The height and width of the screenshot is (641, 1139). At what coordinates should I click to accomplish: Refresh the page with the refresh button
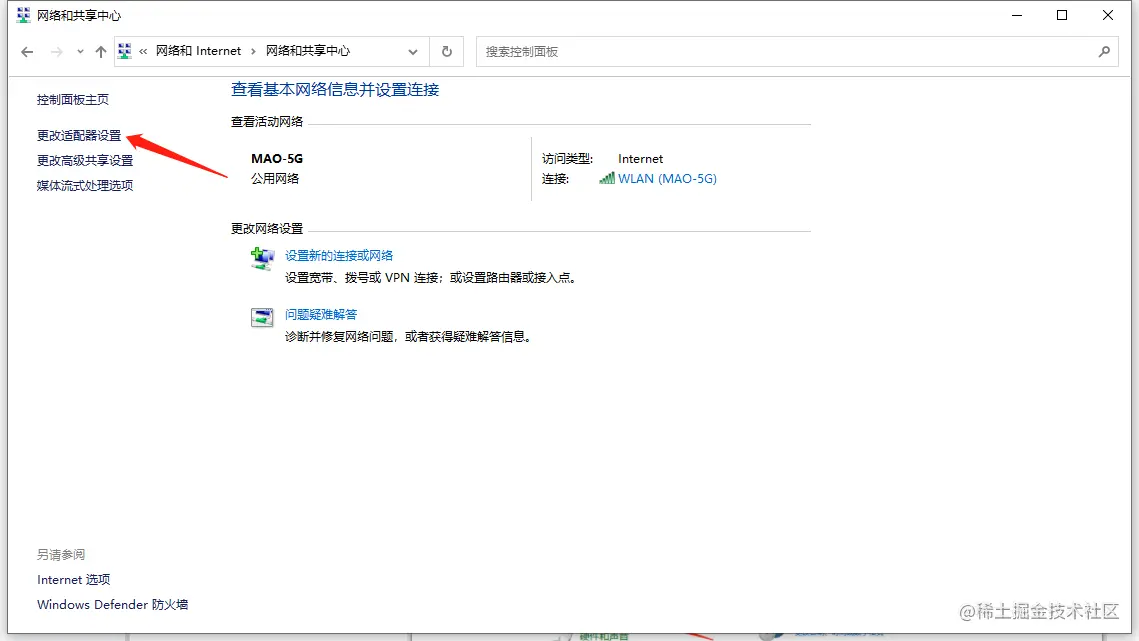[x=447, y=52]
